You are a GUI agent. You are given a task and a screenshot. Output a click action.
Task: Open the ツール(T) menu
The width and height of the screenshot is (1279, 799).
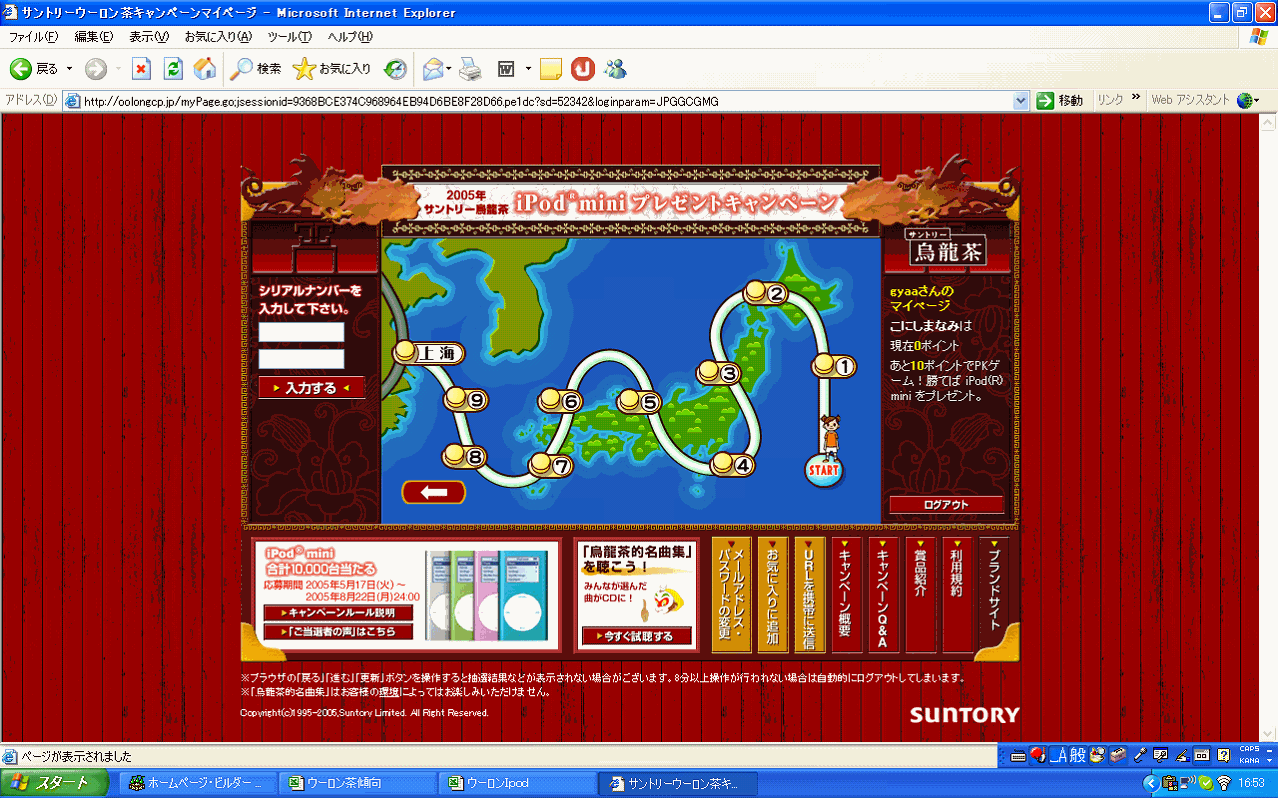(290, 37)
